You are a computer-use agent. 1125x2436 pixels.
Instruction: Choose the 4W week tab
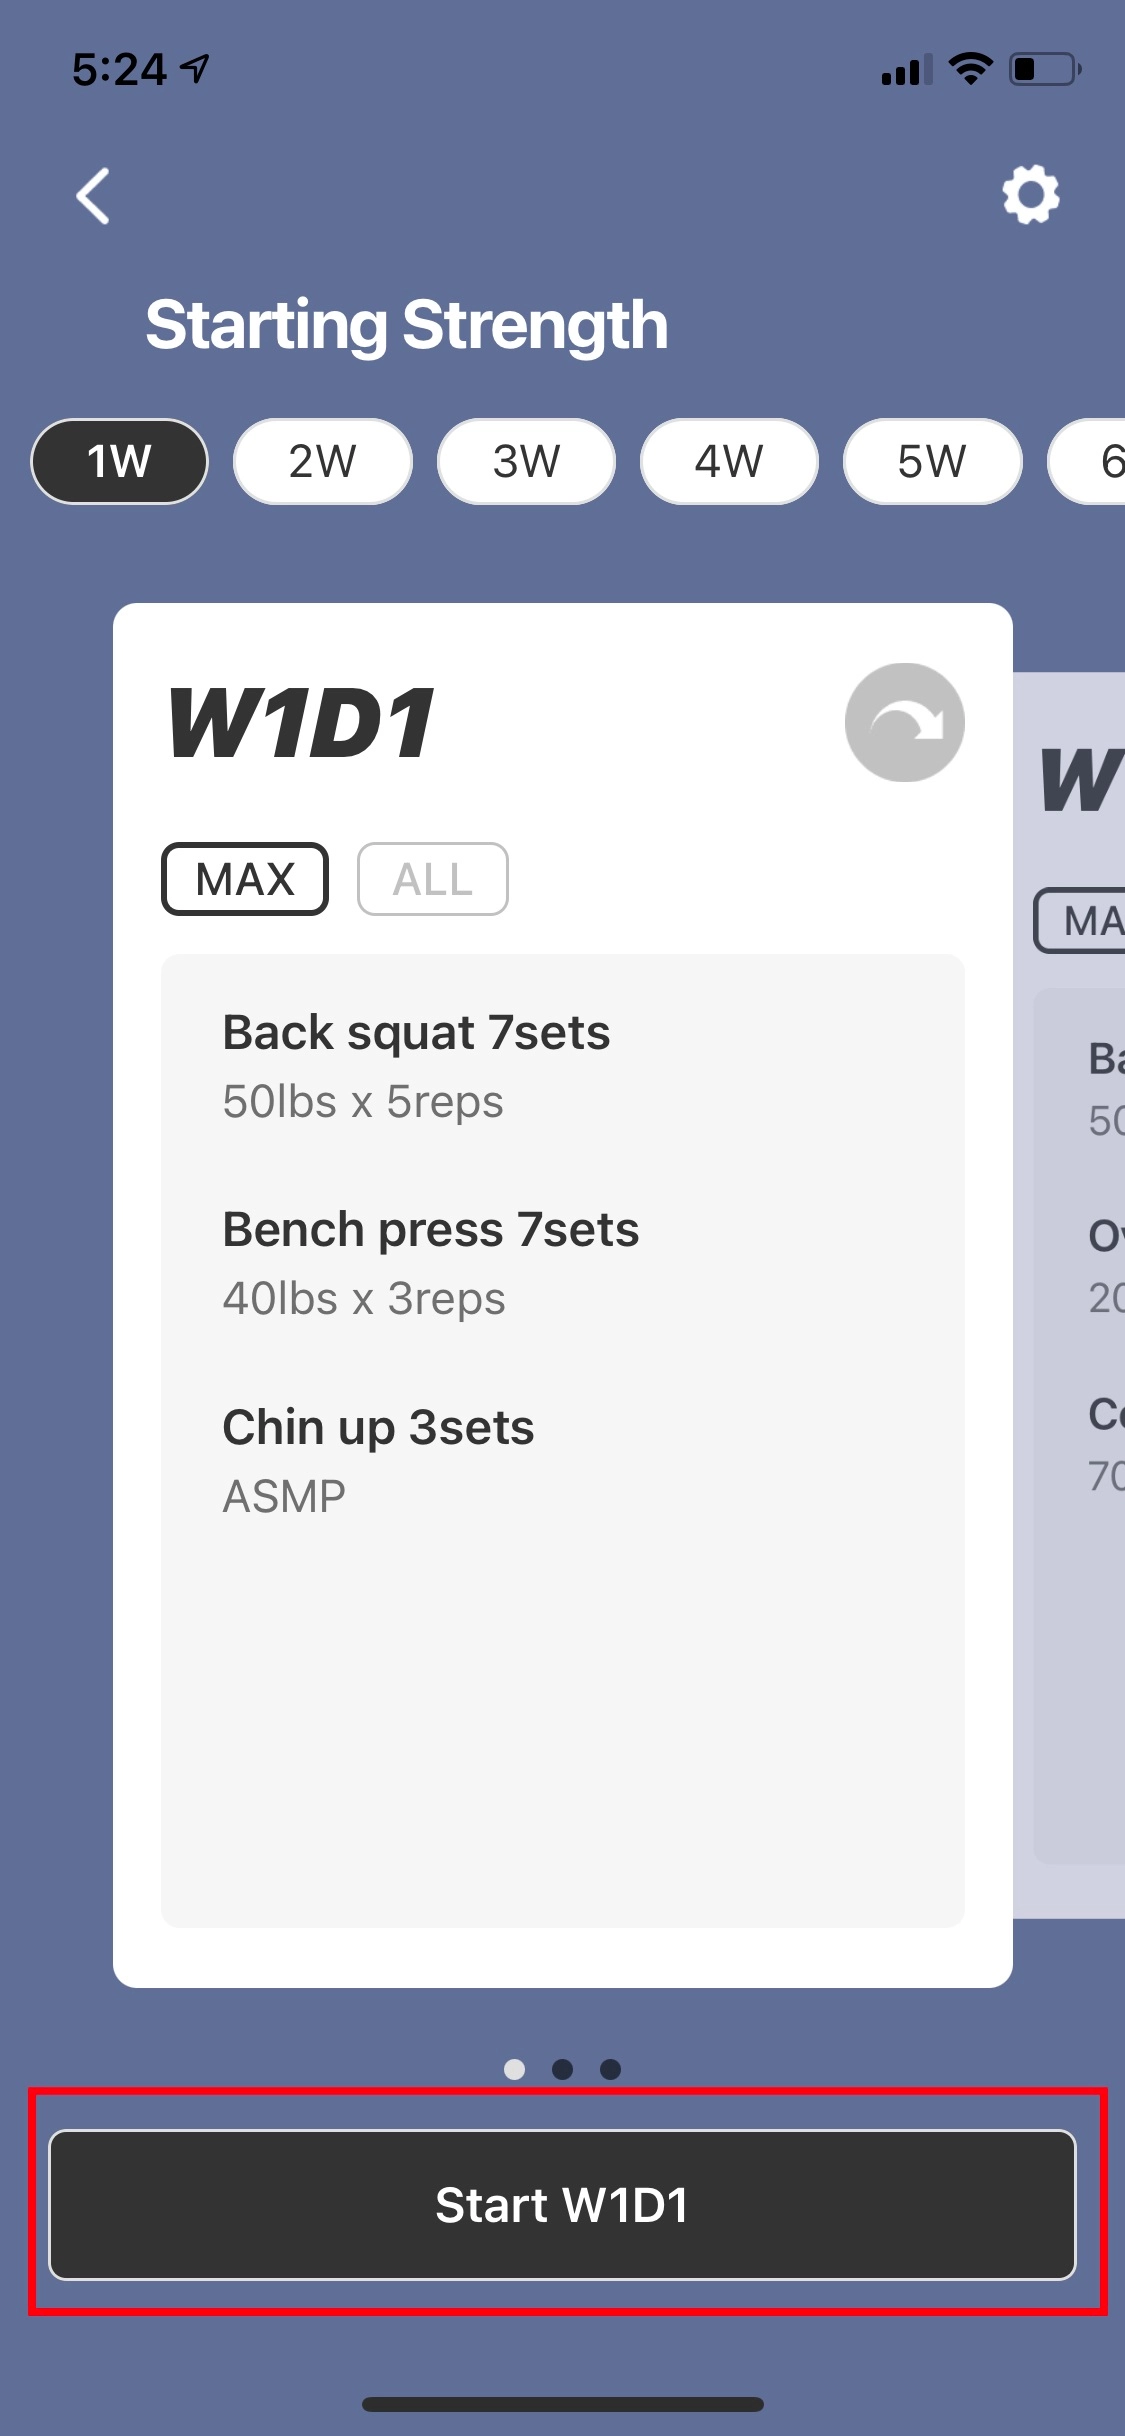[729, 461]
